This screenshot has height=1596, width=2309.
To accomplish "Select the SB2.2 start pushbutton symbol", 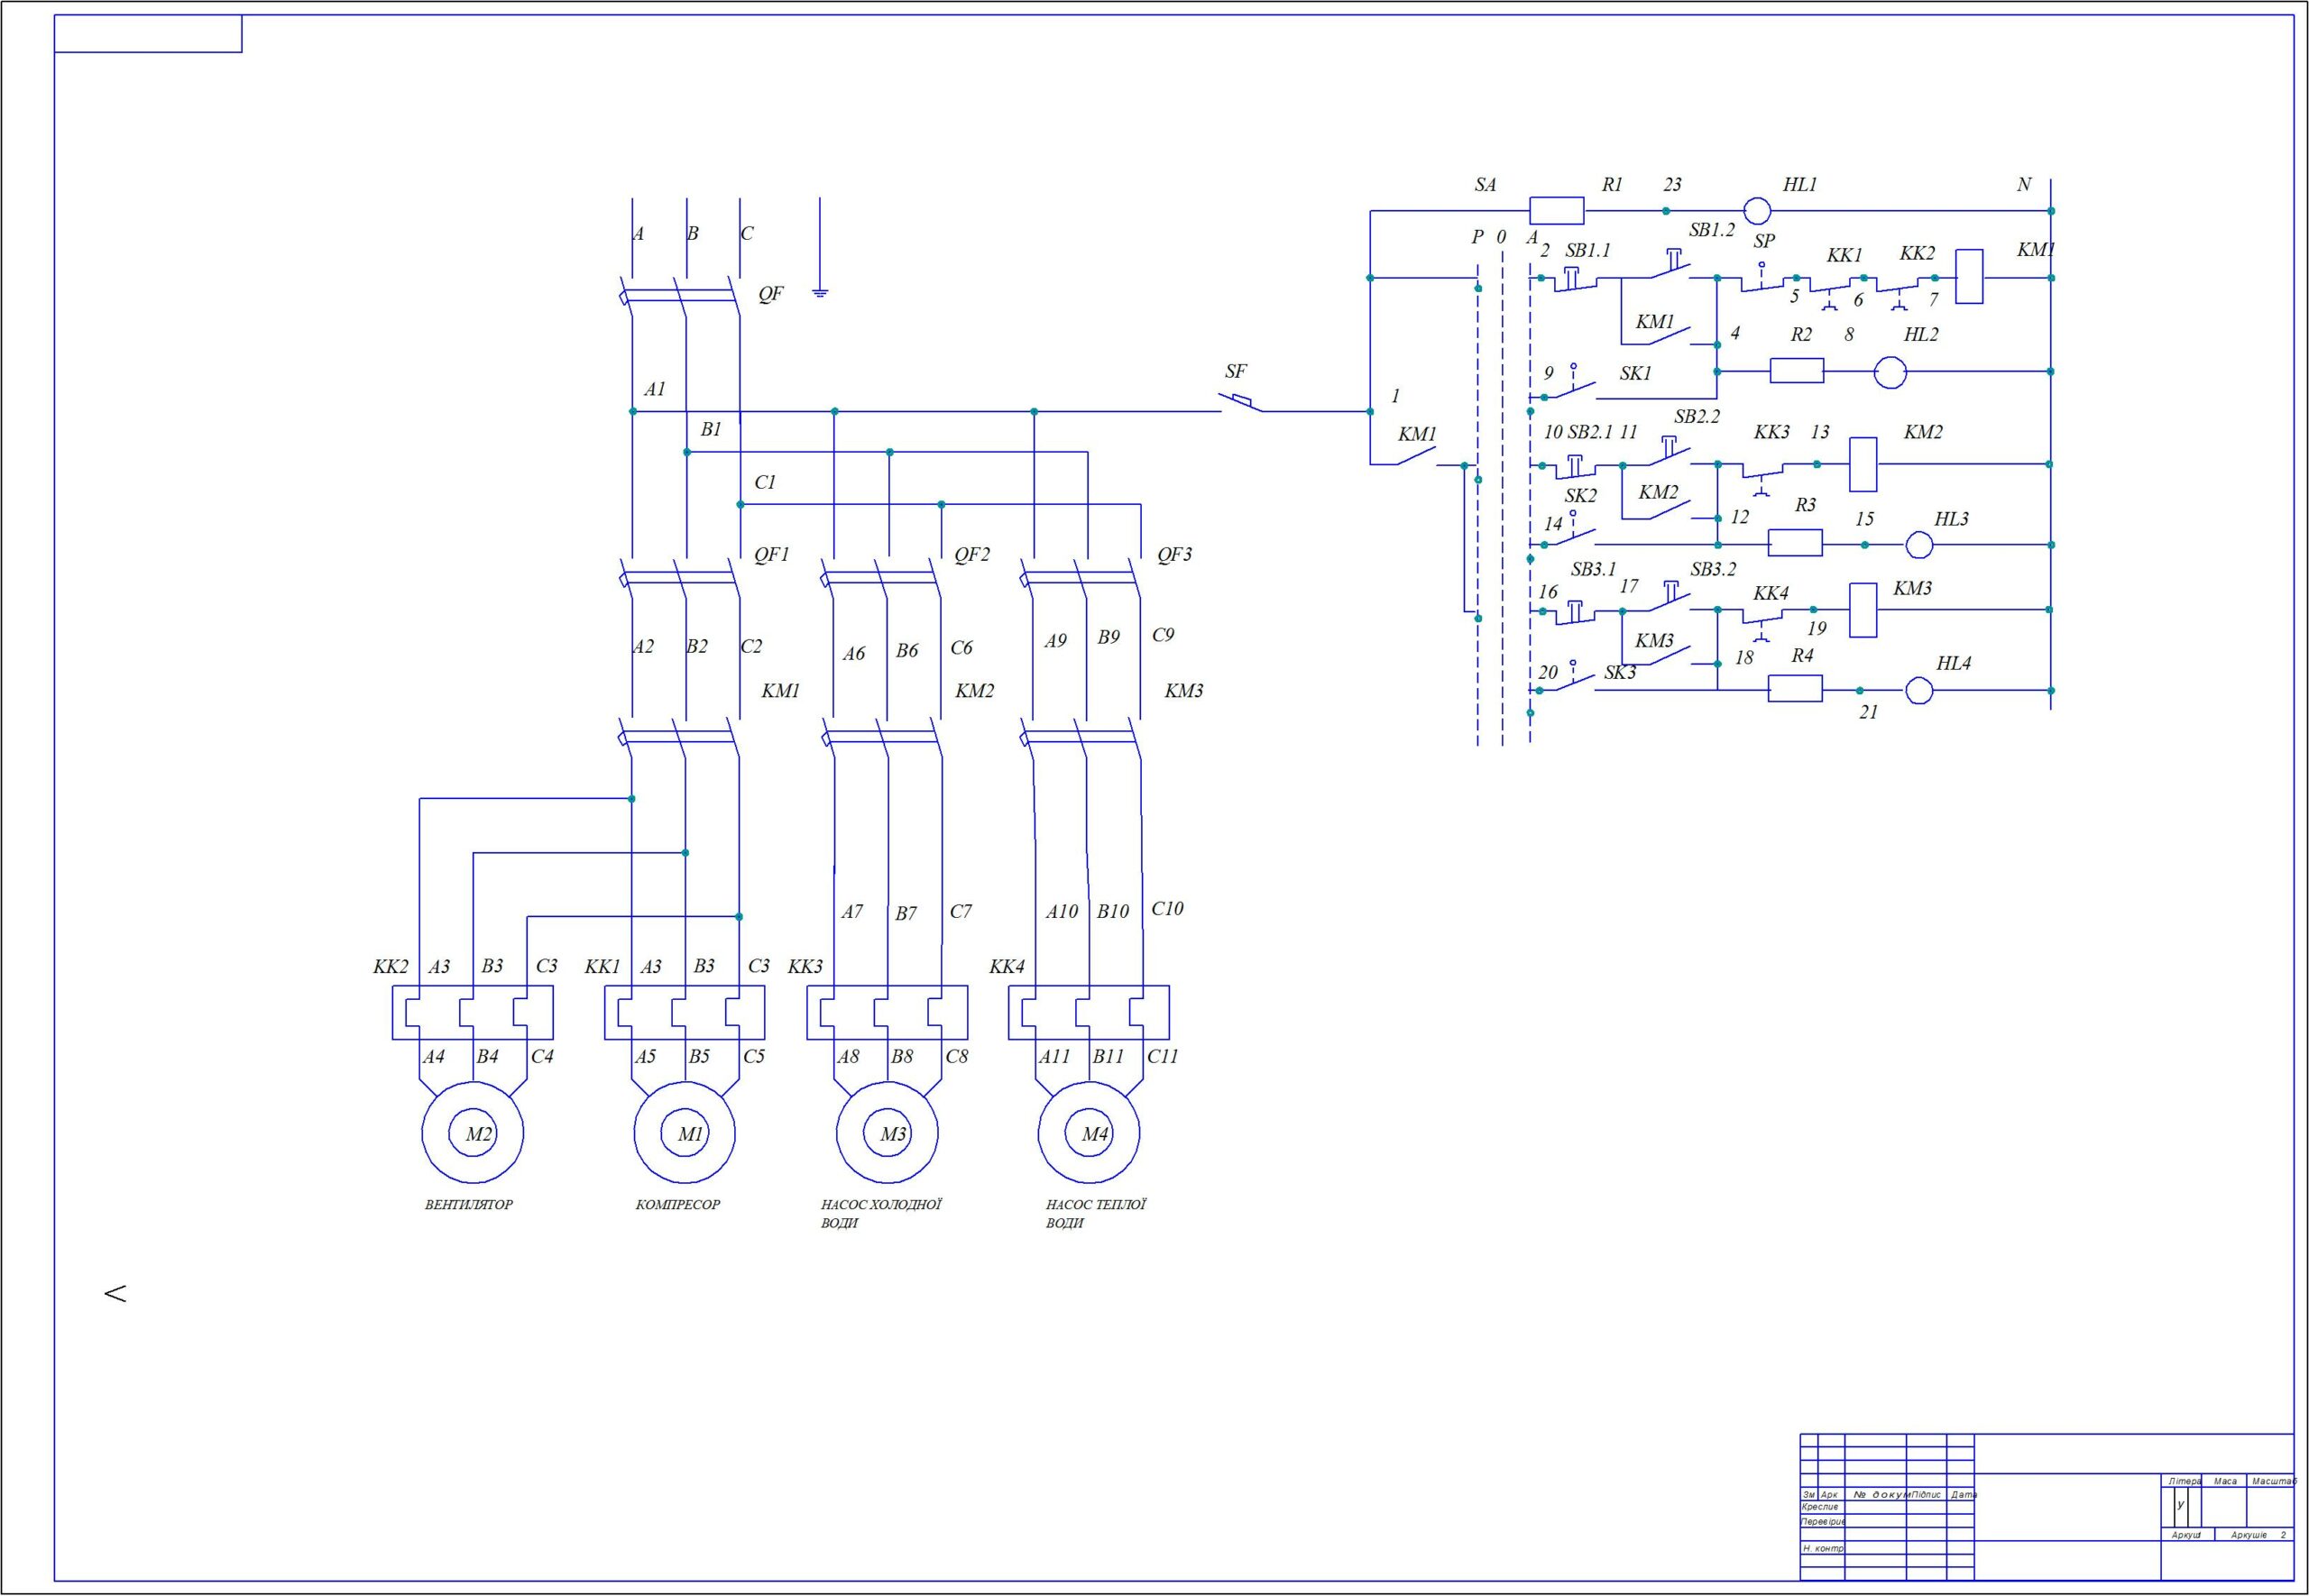I will coord(1670,450).
